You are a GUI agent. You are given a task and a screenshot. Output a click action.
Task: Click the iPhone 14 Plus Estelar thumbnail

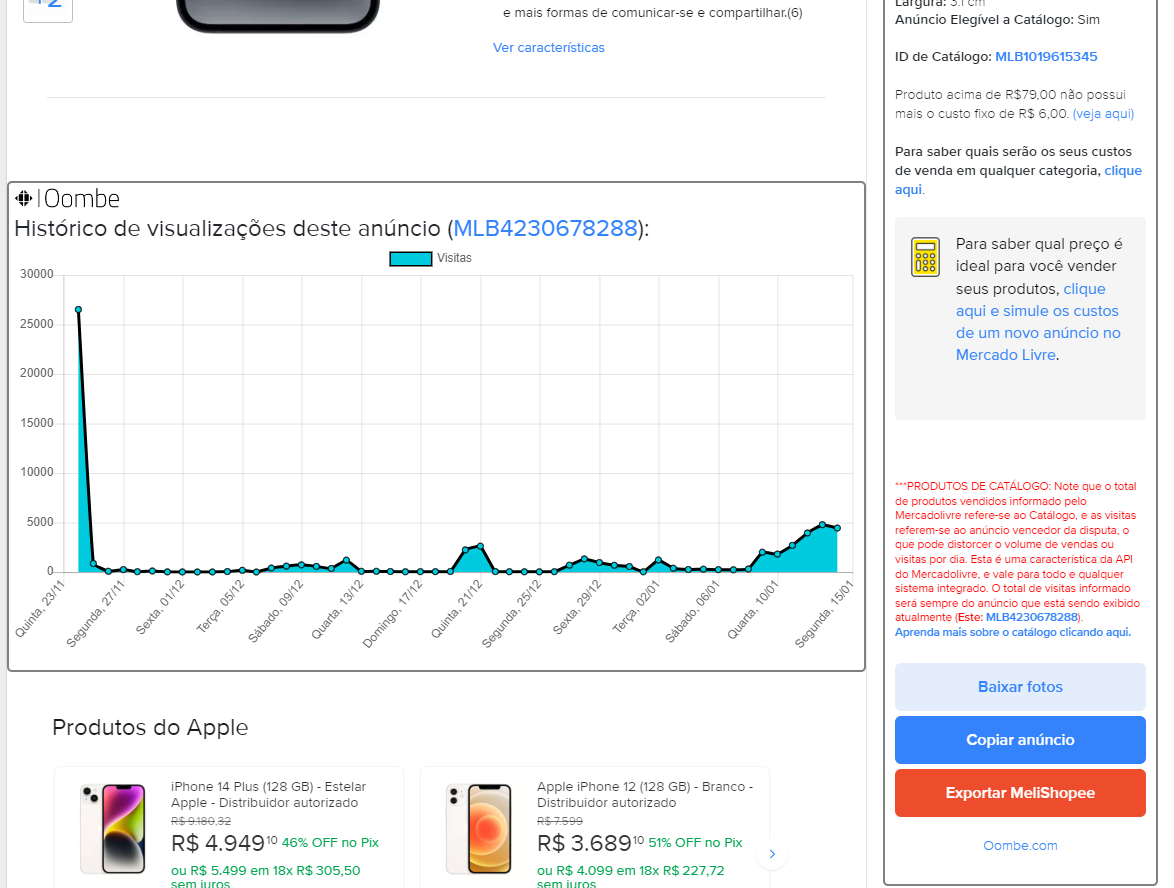pos(113,828)
